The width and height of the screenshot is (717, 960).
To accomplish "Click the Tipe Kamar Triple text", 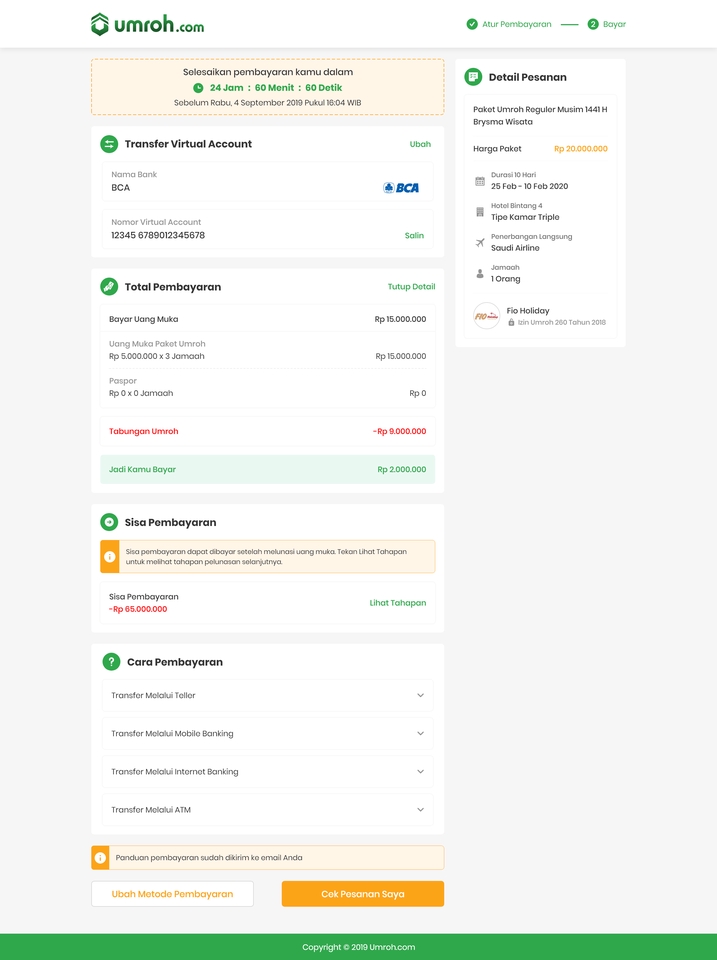I will click(525, 217).
